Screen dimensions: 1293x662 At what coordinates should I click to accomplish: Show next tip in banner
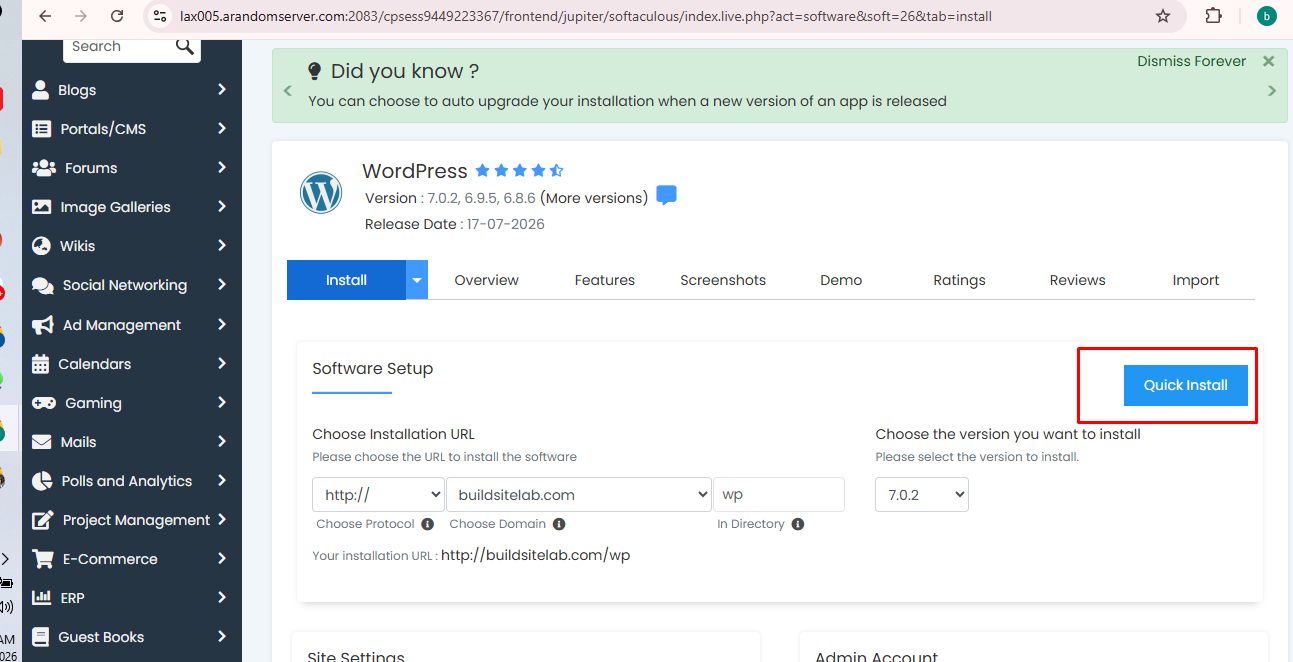(x=1272, y=91)
